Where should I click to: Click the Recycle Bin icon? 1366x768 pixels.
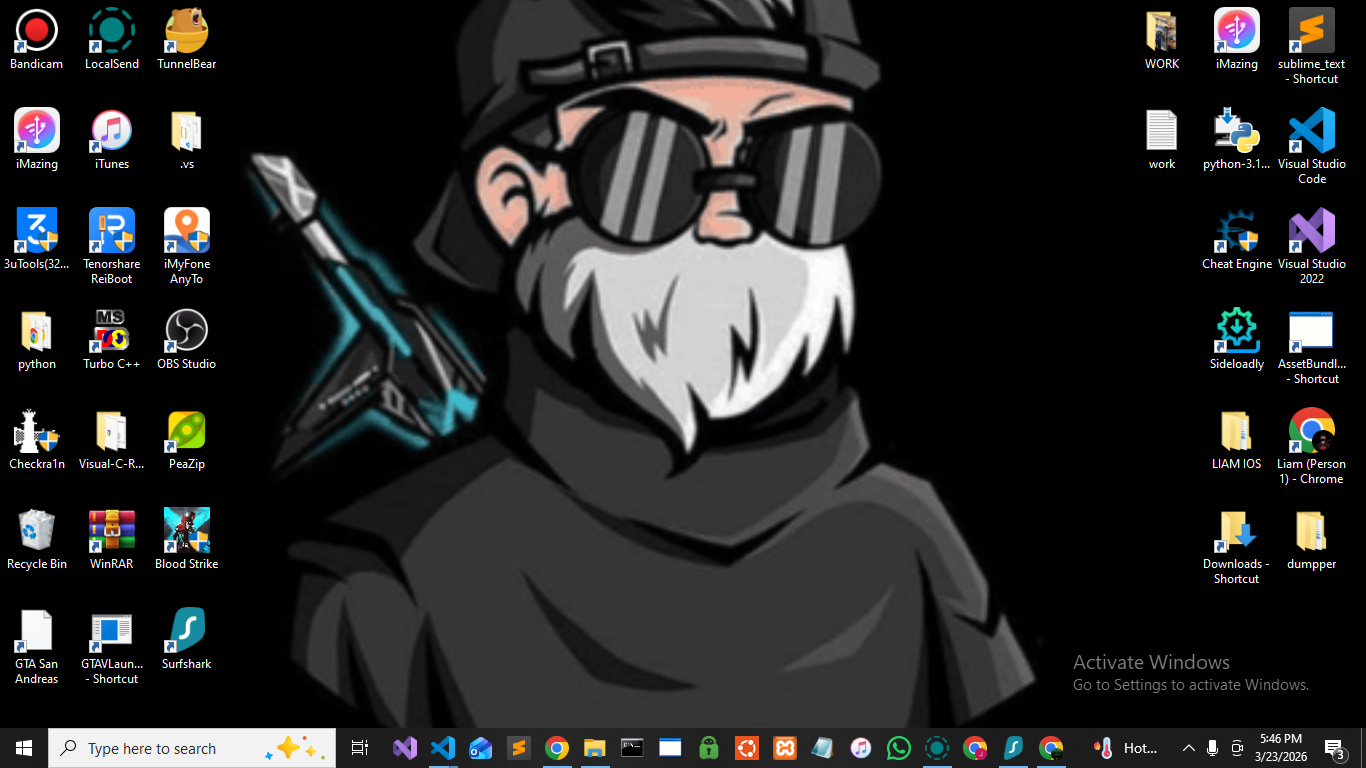coord(37,532)
